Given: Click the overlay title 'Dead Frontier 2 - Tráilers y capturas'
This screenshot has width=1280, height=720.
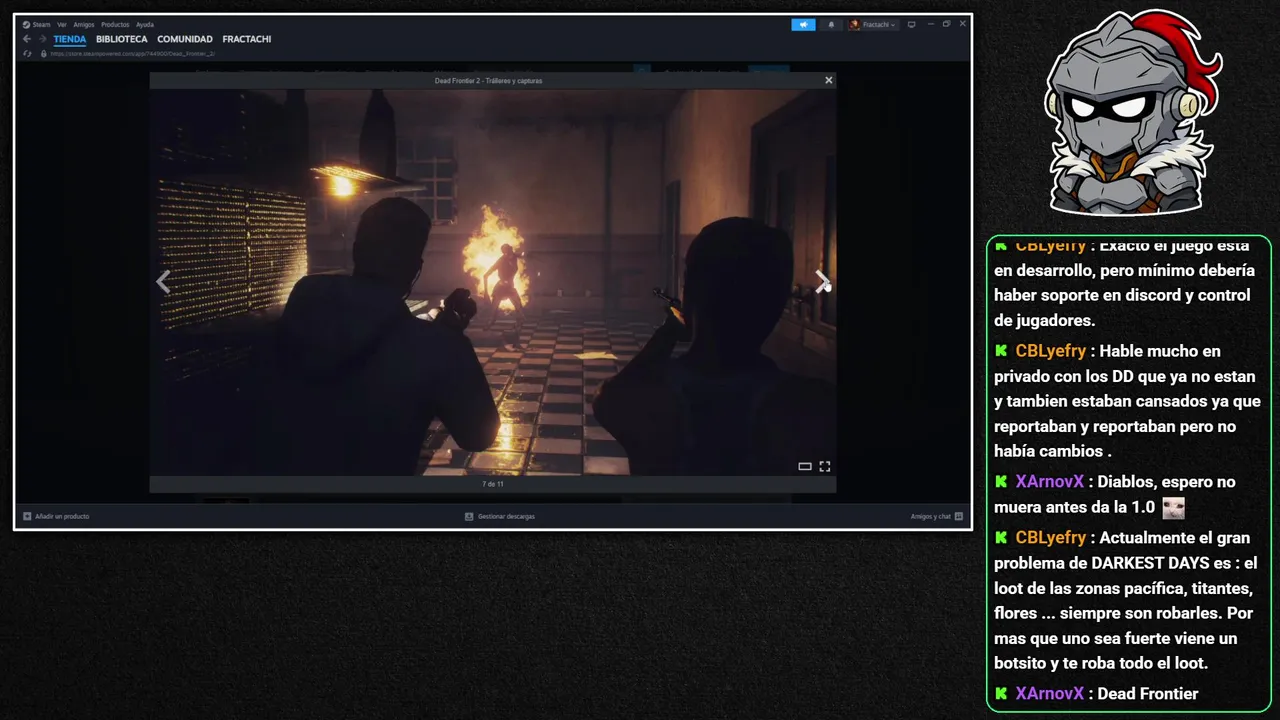Looking at the screenshot, I should pos(488,80).
